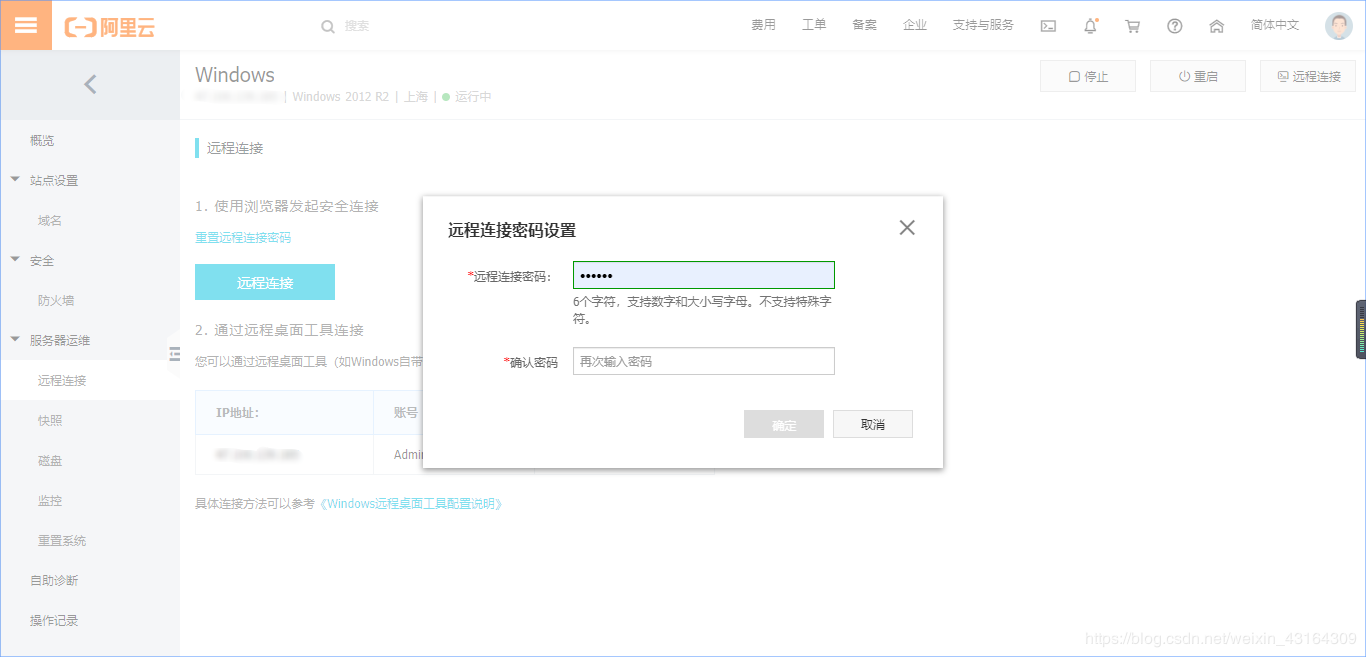Click the search magnifier icon

click(x=328, y=26)
